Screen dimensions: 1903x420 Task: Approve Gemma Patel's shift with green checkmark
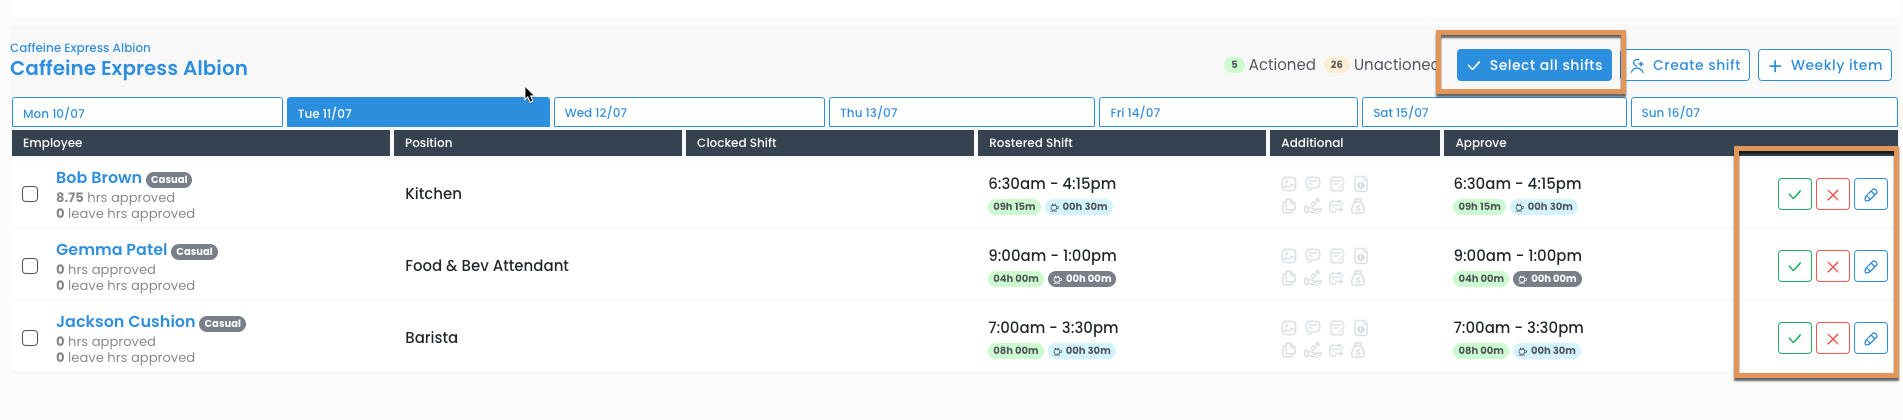(1794, 266)
